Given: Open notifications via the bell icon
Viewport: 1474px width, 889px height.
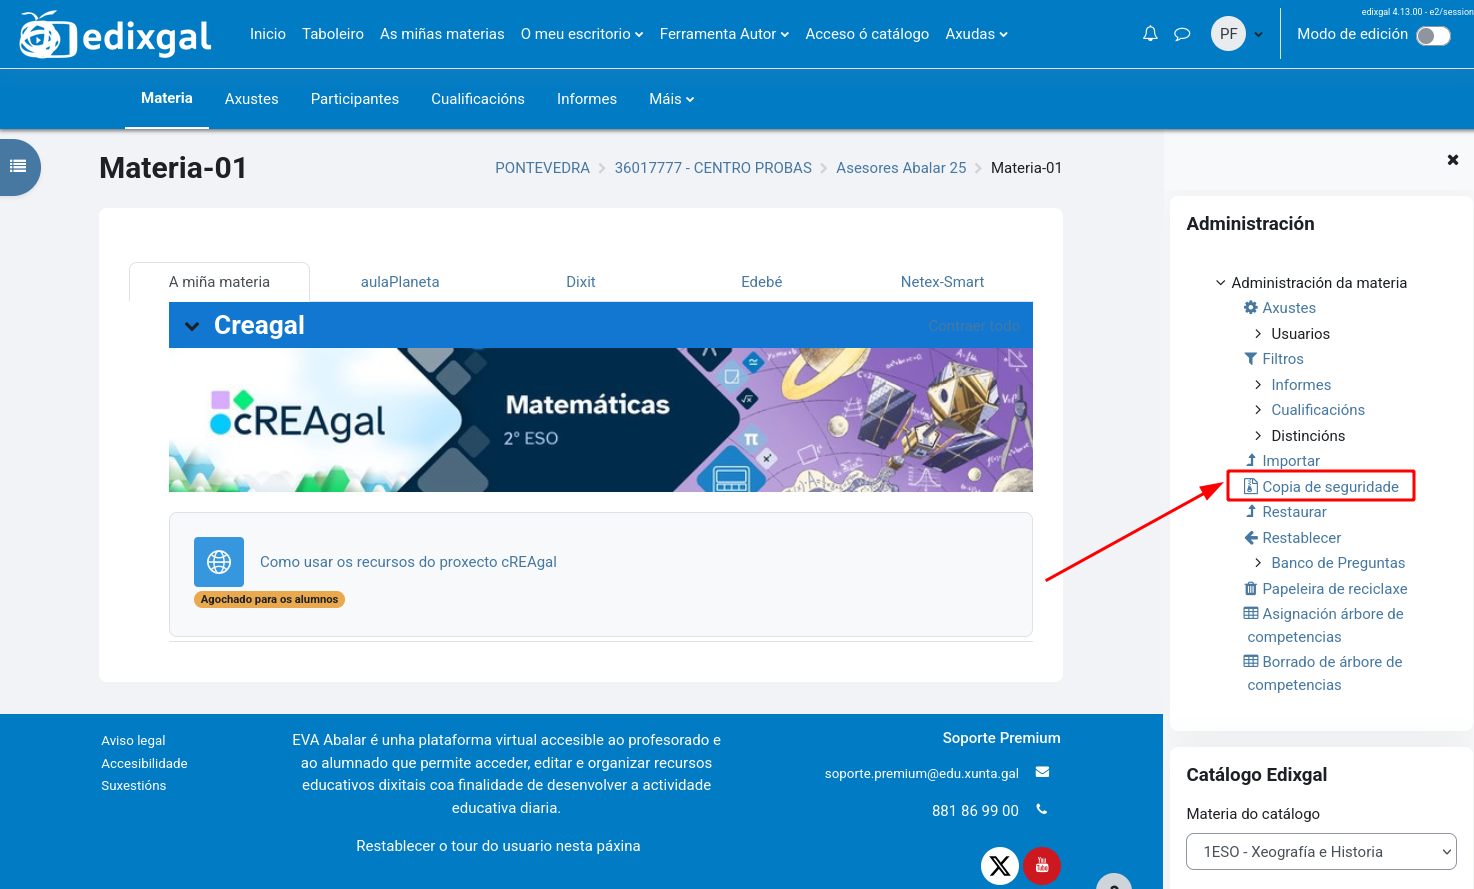Looking at the screenshot, I should 1150,33.
